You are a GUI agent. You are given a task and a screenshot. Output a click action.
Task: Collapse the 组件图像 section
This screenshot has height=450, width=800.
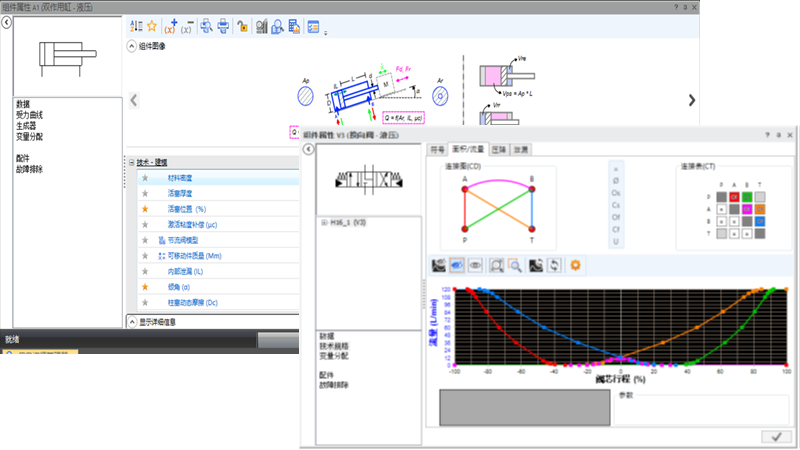point(131,46)
